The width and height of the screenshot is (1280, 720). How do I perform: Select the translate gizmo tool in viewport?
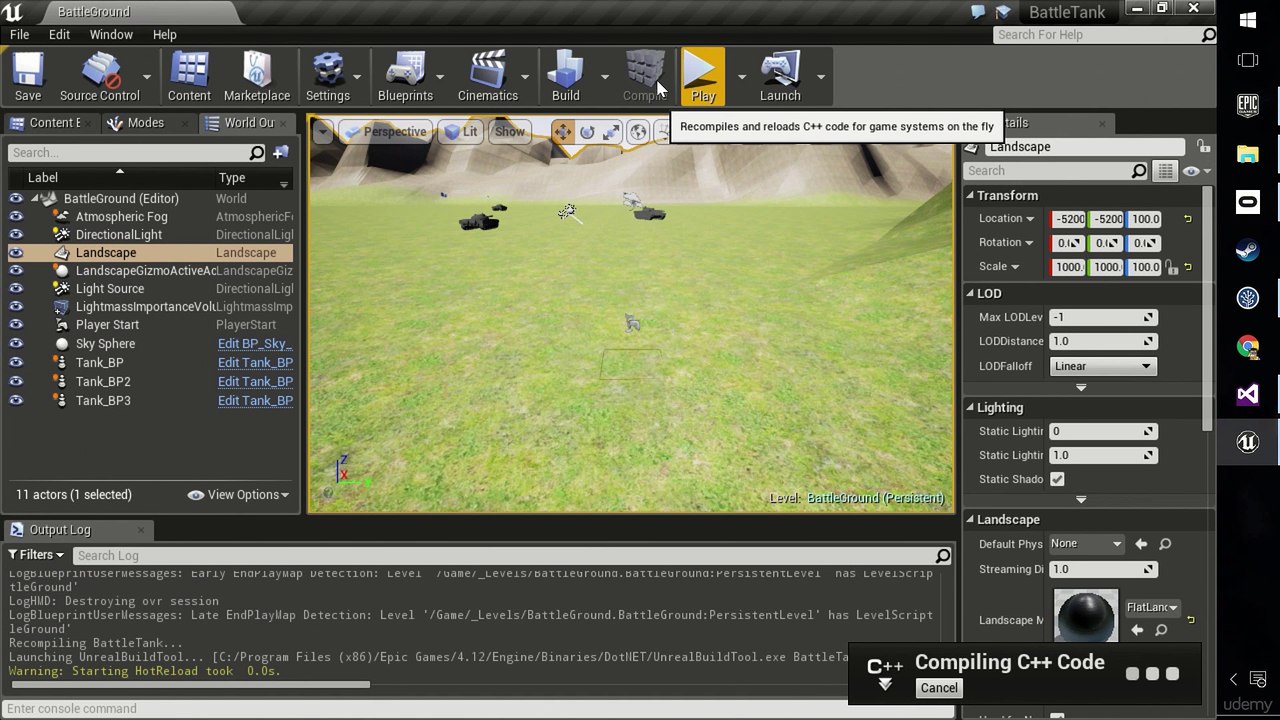click(563, 132)
